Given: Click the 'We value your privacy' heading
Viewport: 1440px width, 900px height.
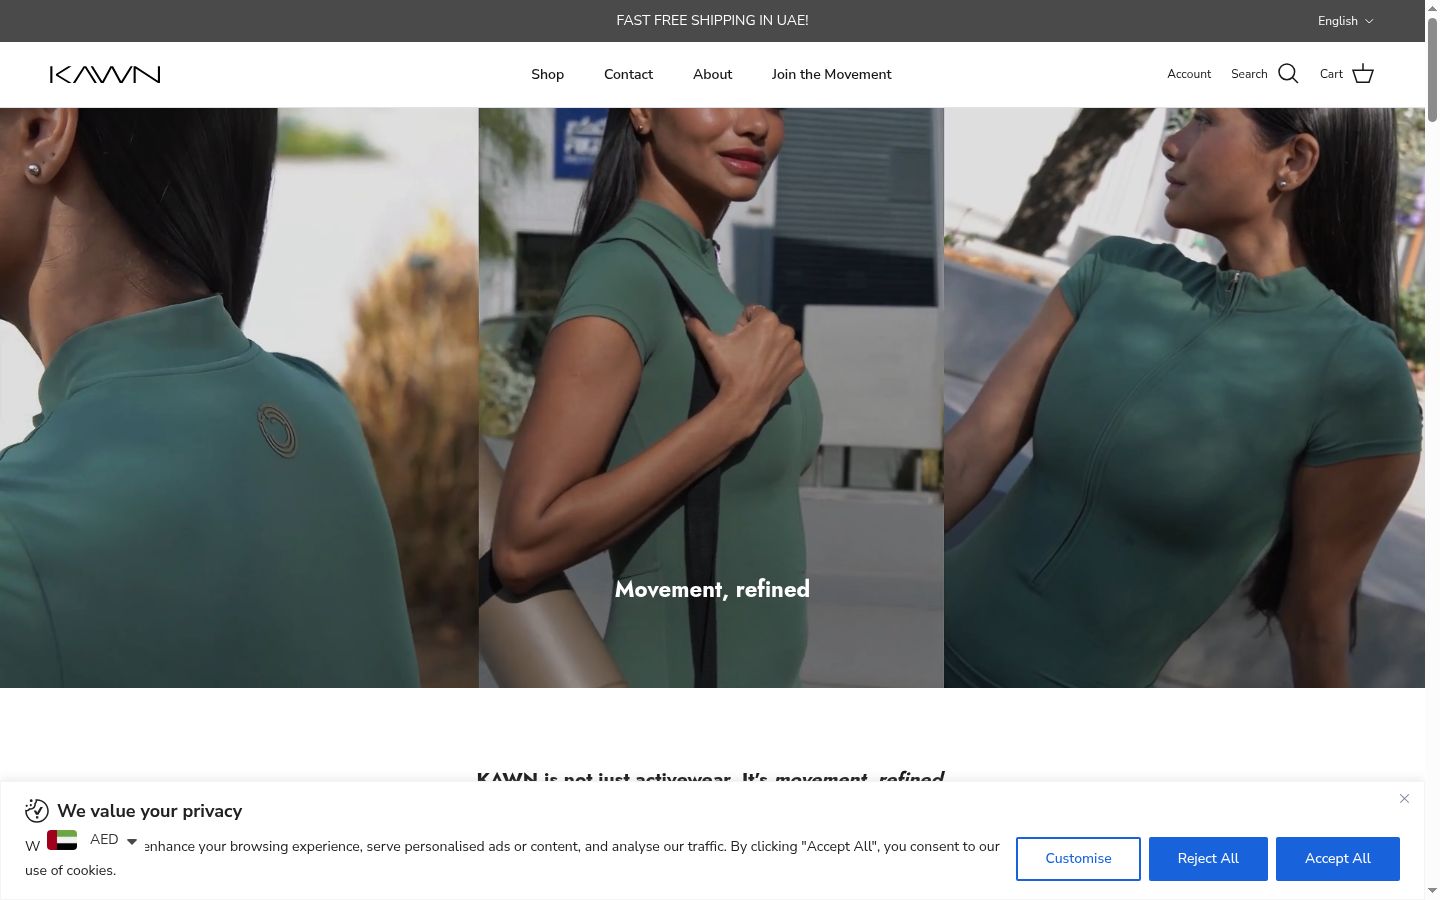Looking at the screenshot, I should 150,811.
